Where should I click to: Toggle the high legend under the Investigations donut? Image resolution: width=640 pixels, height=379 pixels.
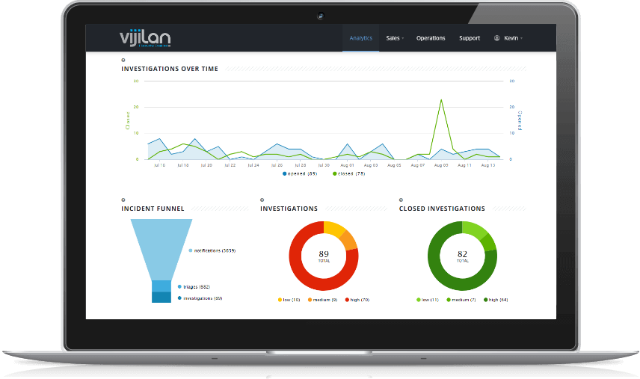[x=357, y=300]
